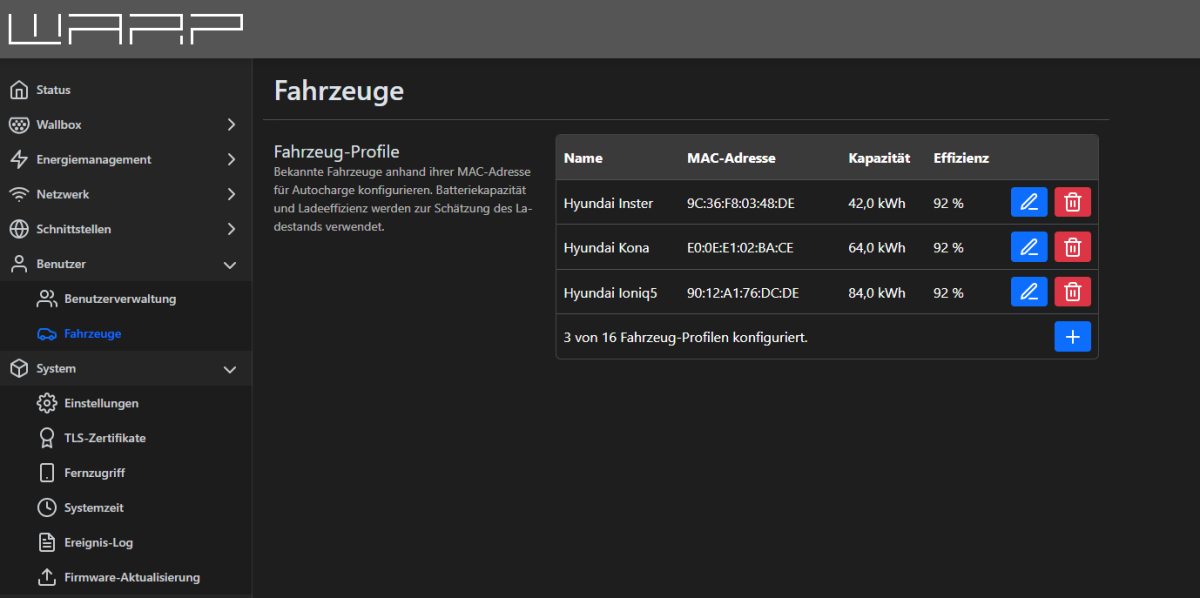The image size is (1200, 598).
Task: Collapse the Benutzer section chevron
Action: click(230, 264)
